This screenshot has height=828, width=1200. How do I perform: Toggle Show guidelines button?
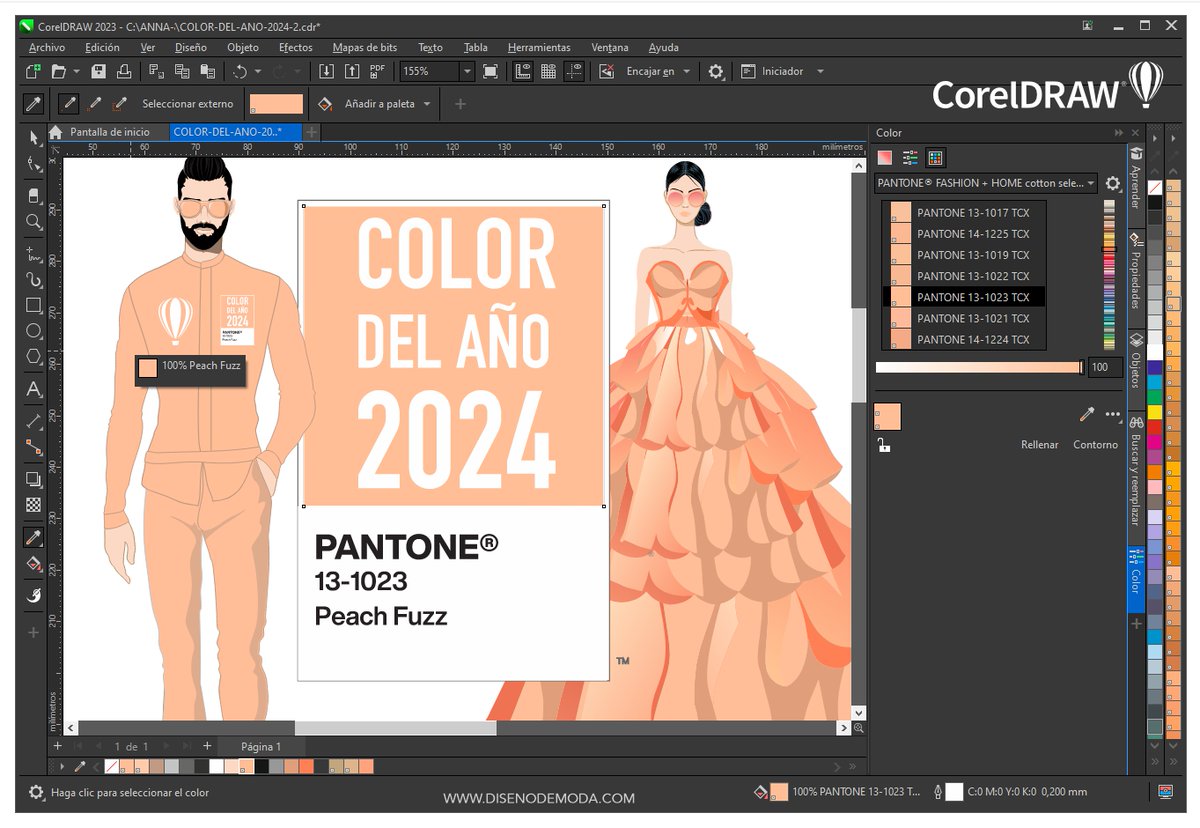[x=574, y=71]
